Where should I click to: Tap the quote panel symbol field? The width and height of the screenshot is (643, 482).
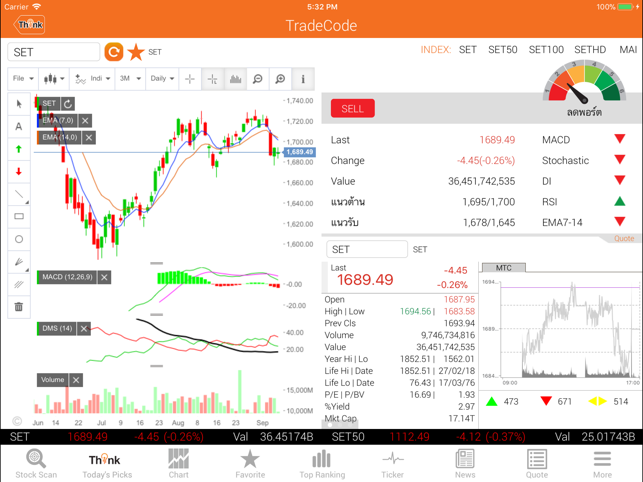point(367,249)
